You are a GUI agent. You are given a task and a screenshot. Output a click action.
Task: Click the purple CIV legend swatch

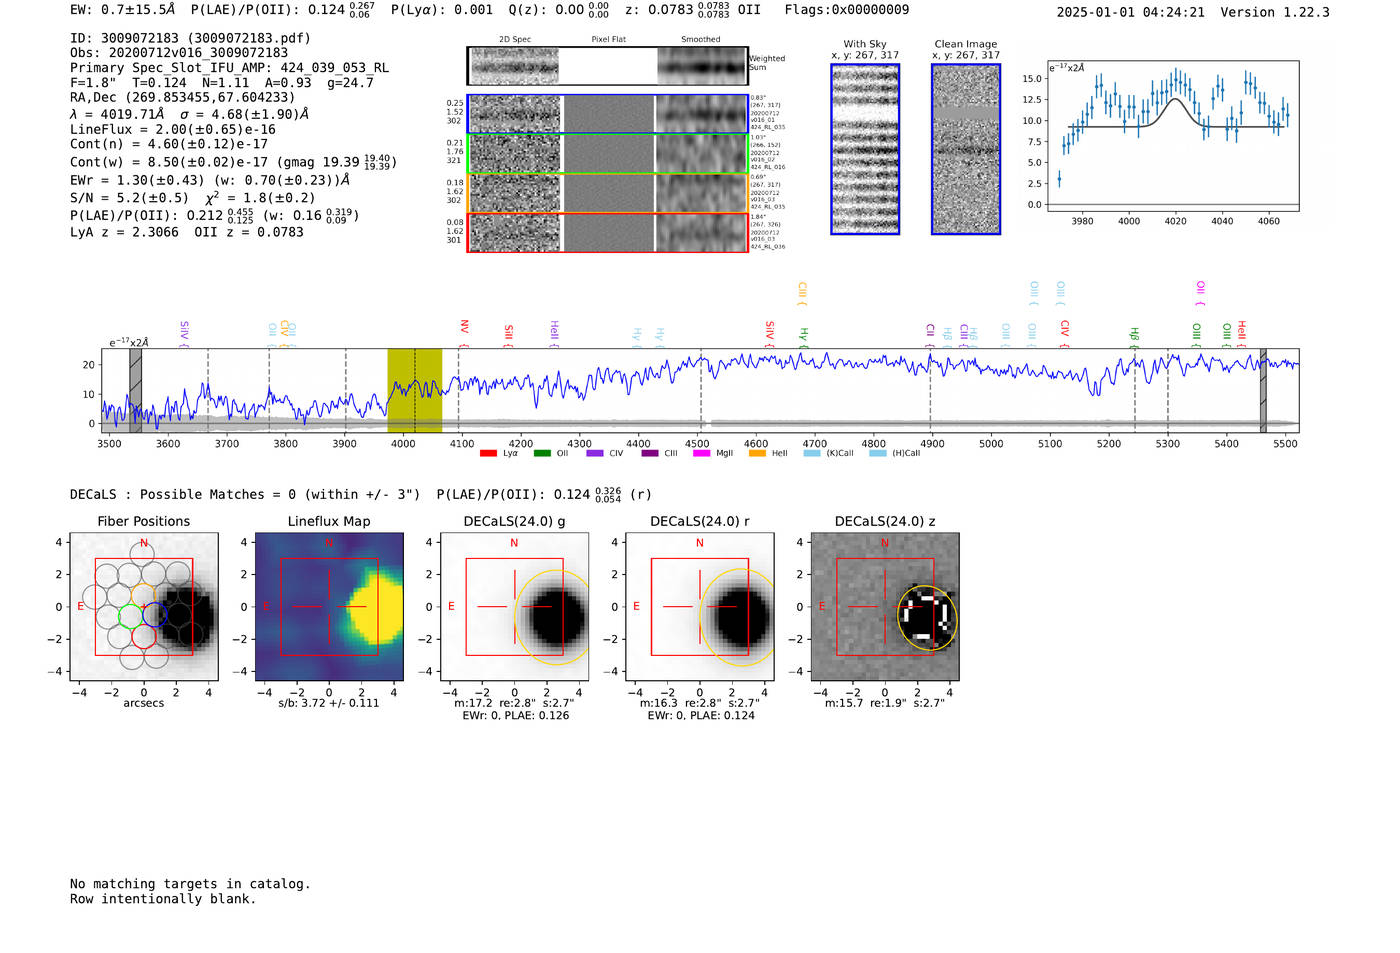point(595,453)
